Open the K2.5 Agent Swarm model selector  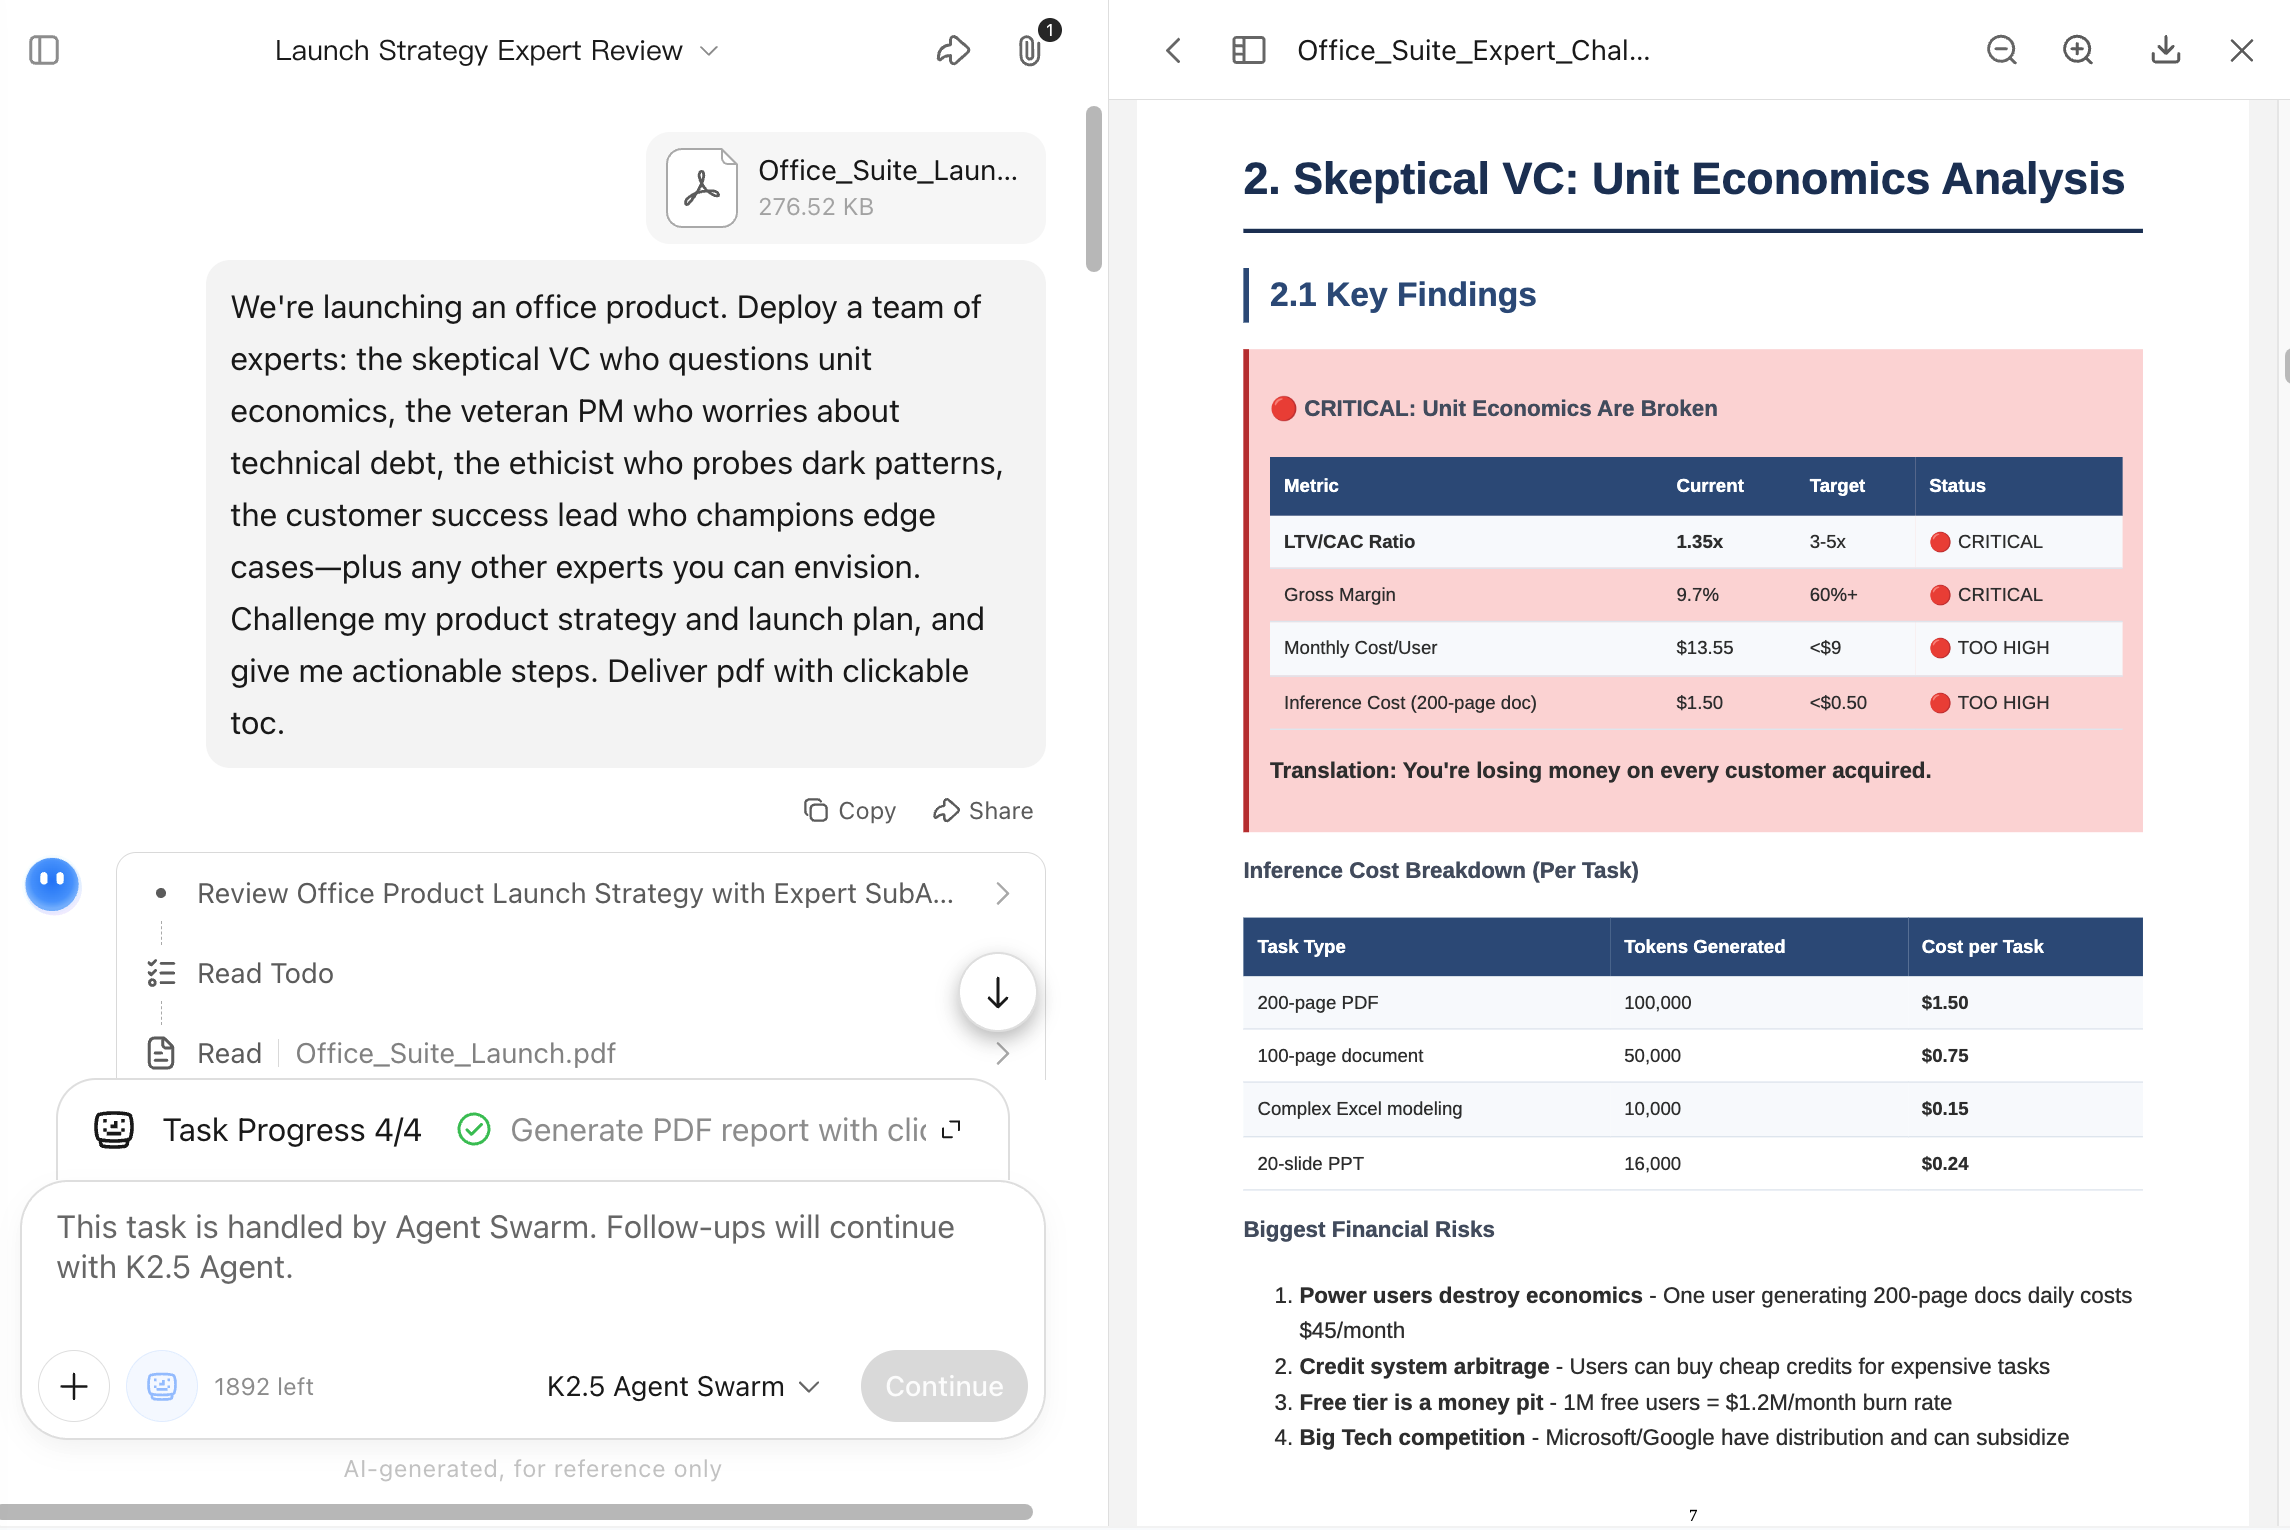683,1386
